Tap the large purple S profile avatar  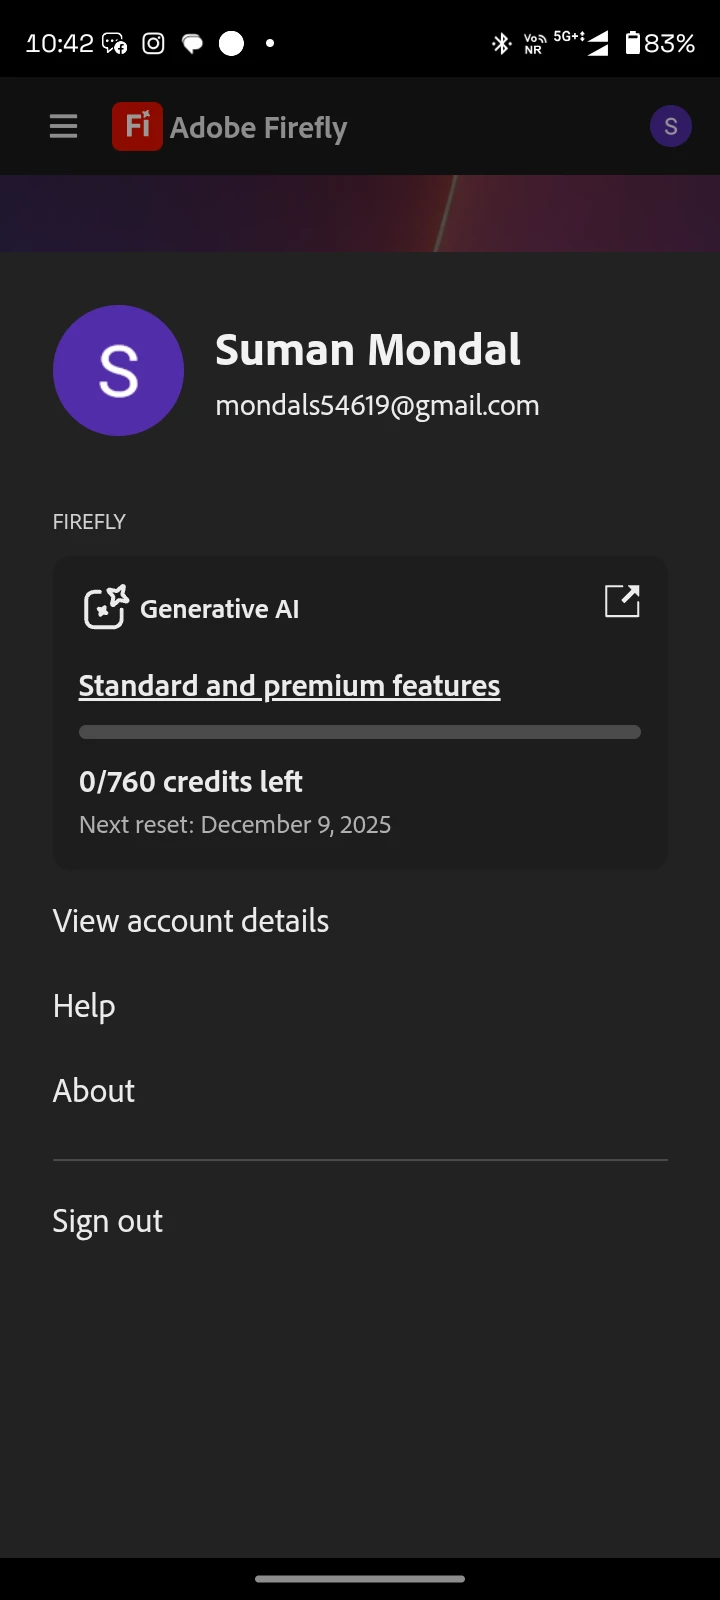118,370
